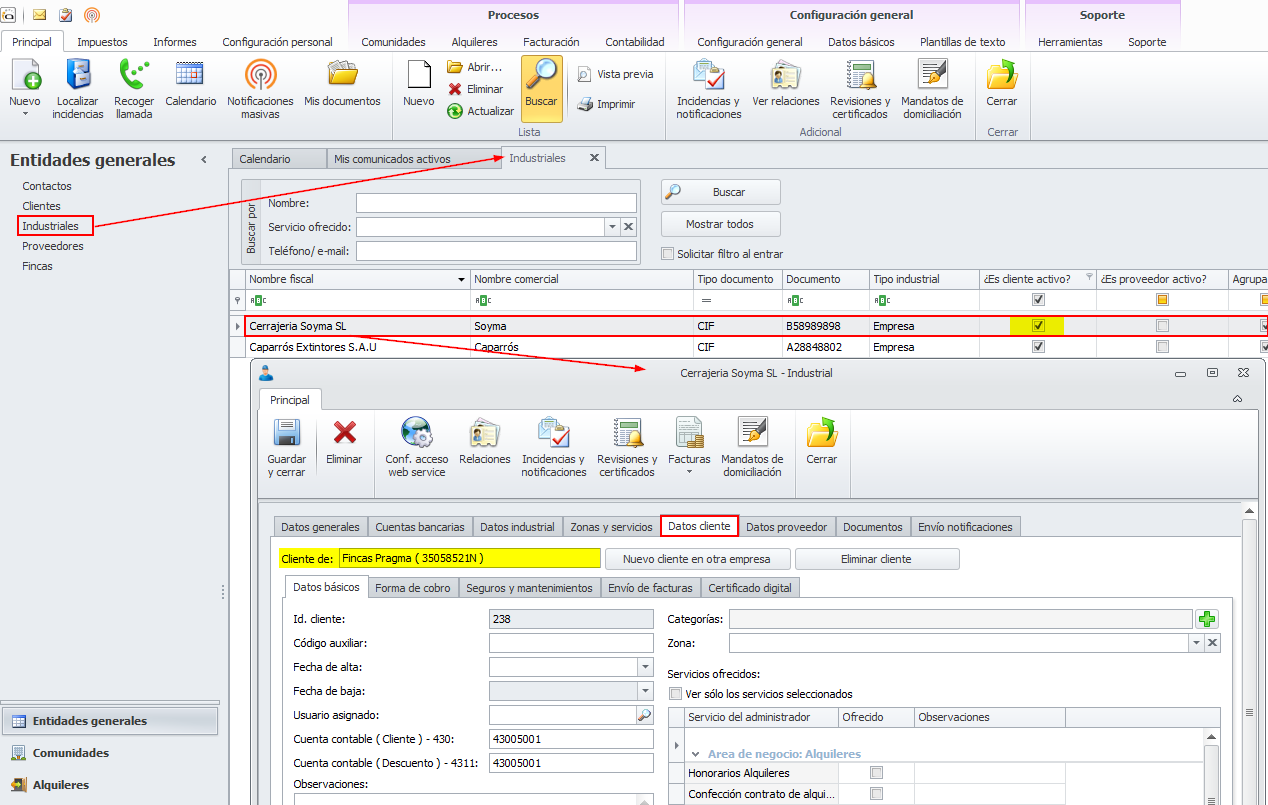Clear the Servicio ofrecido filter
The image size is (1268, 805).
(629, 227)
